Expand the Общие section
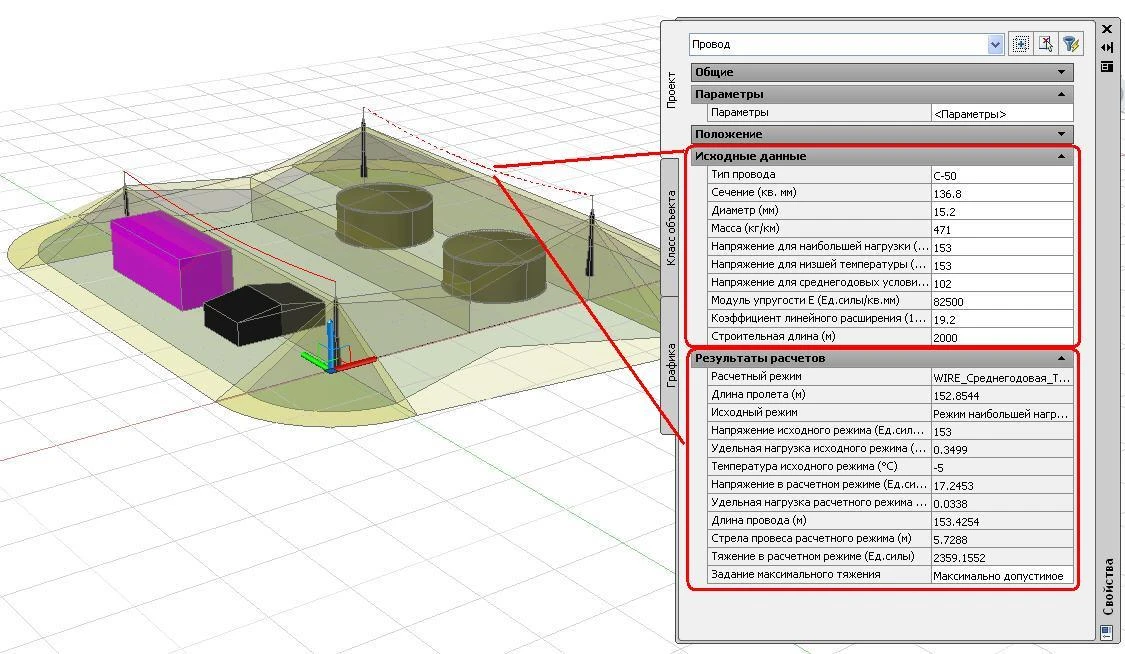This screenshot has width=1125, height=654. tap(1061, 72)
